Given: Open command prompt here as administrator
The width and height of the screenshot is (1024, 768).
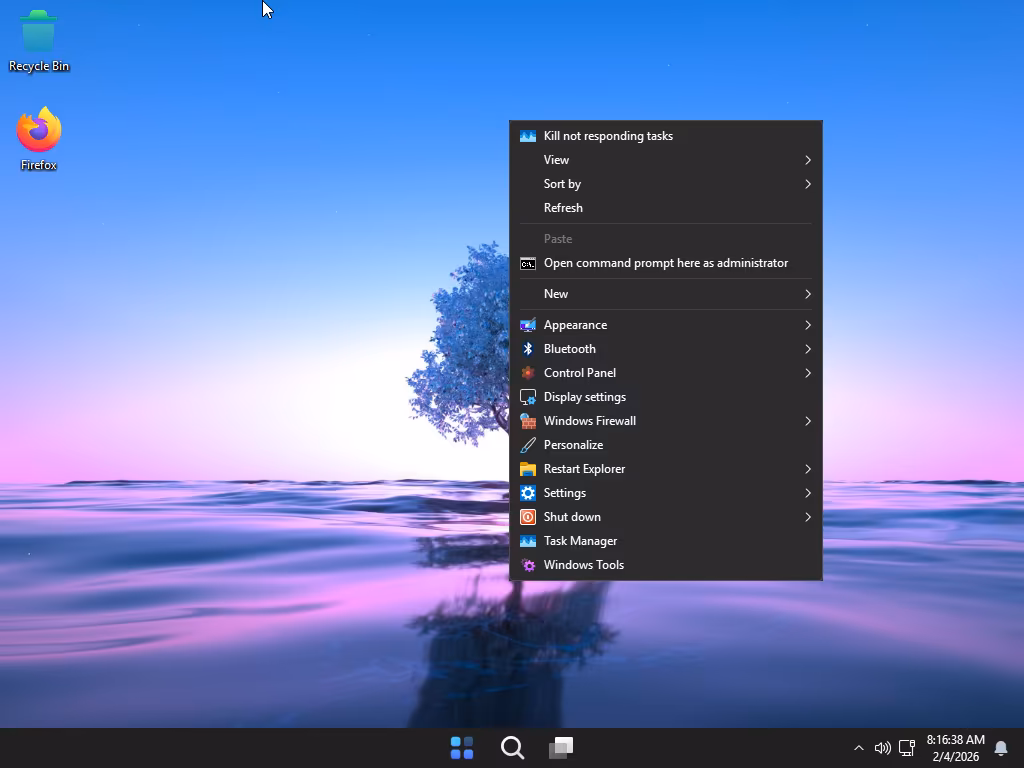Looking at the screenshot, I should click(665, 263).
